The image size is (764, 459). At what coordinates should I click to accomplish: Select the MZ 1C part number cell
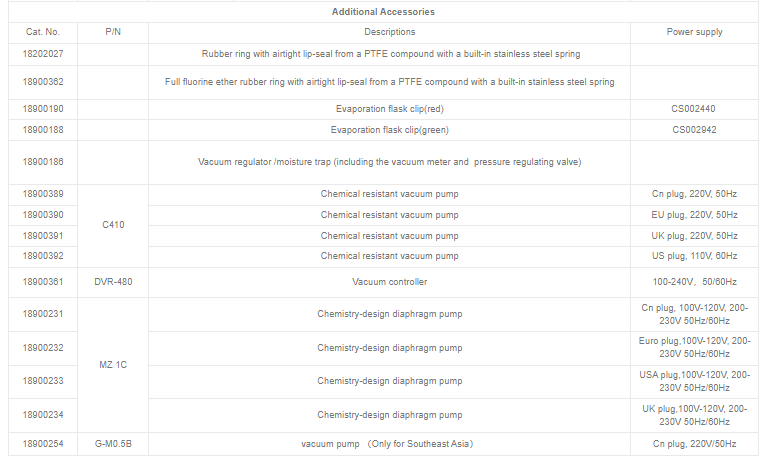113,364
